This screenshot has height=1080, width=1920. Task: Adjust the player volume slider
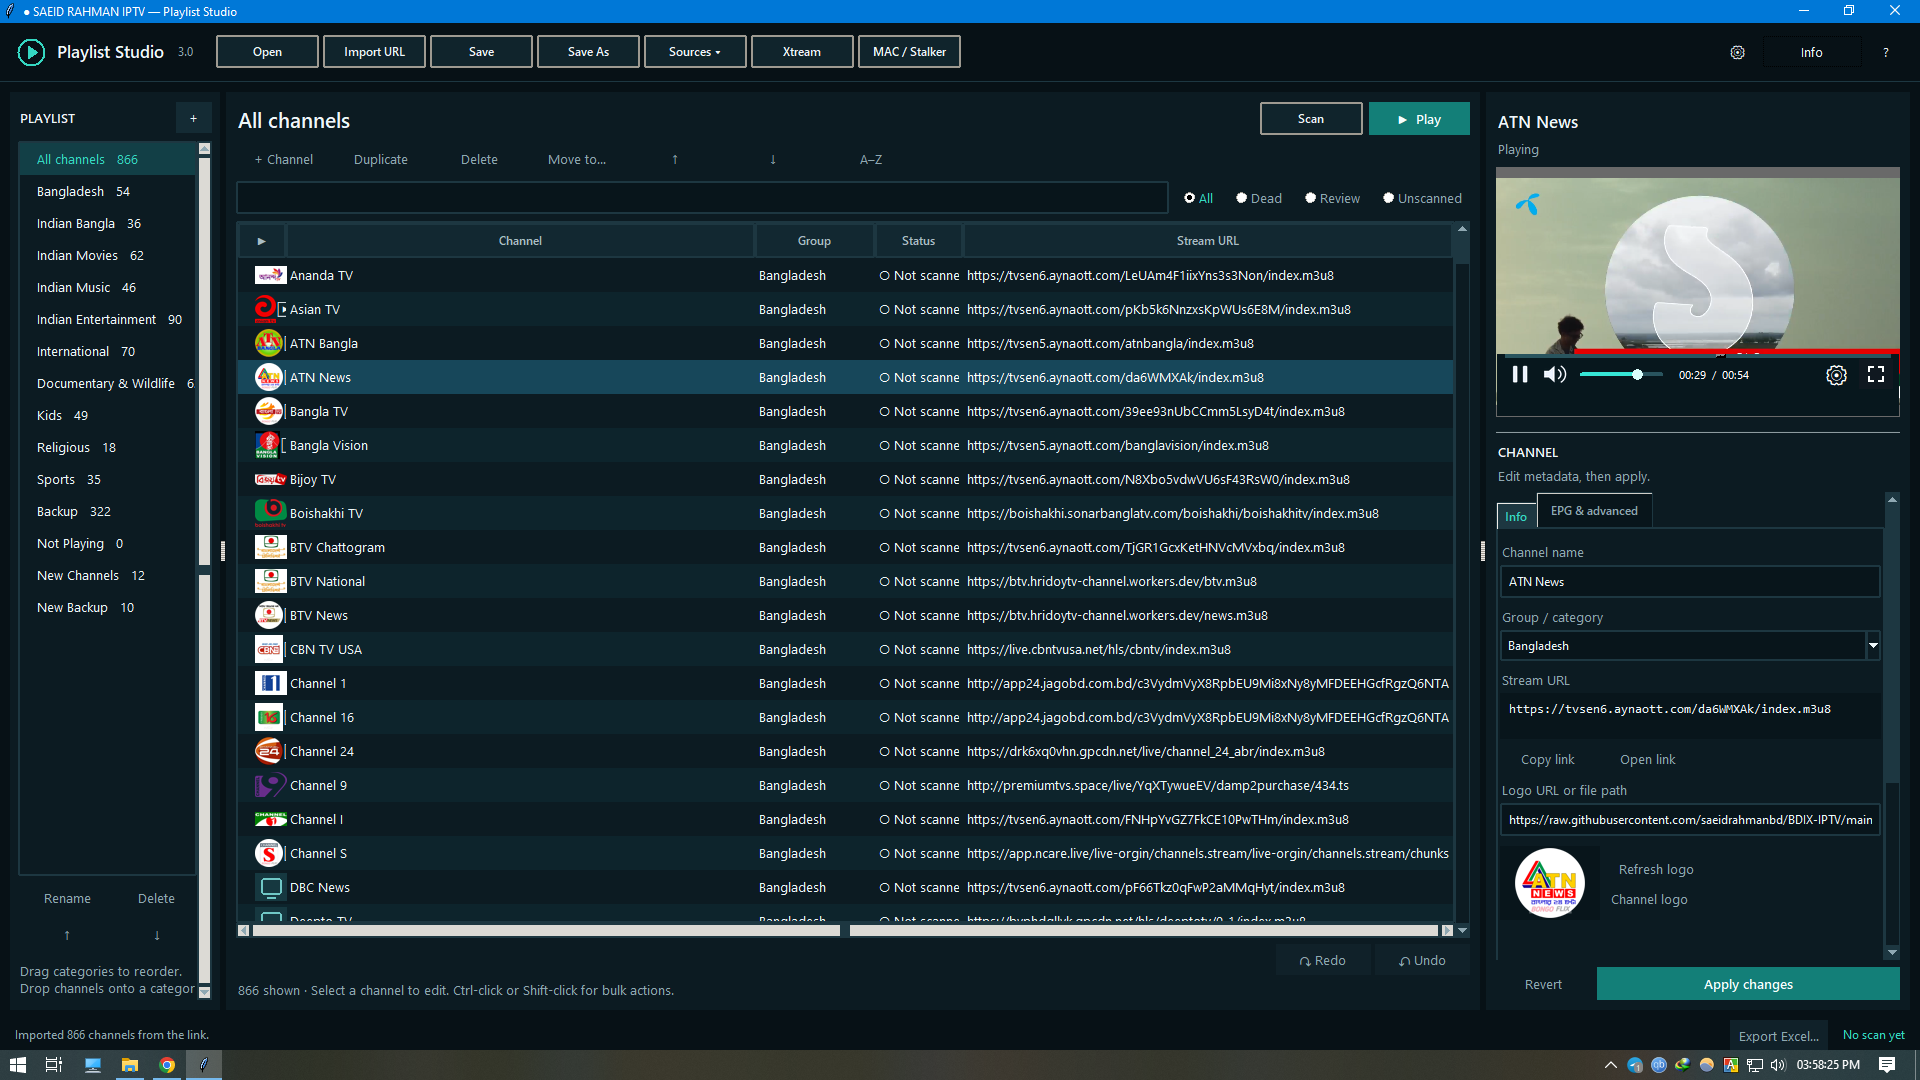pos(1620,374)
